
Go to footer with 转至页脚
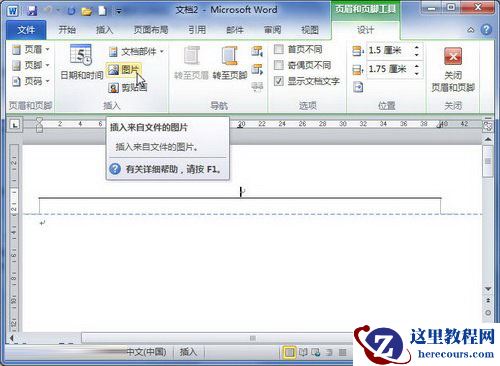click(230, 63)
